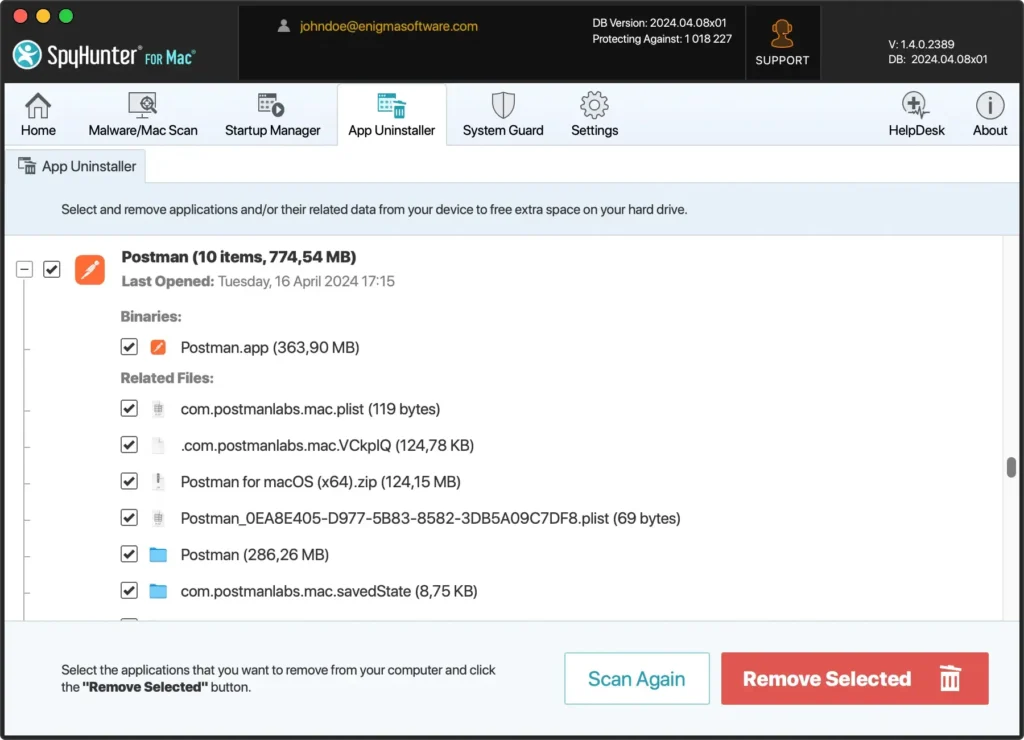Click the macOS green zoom button
The image size is (1024, 740).
click(x=66, y=16)
